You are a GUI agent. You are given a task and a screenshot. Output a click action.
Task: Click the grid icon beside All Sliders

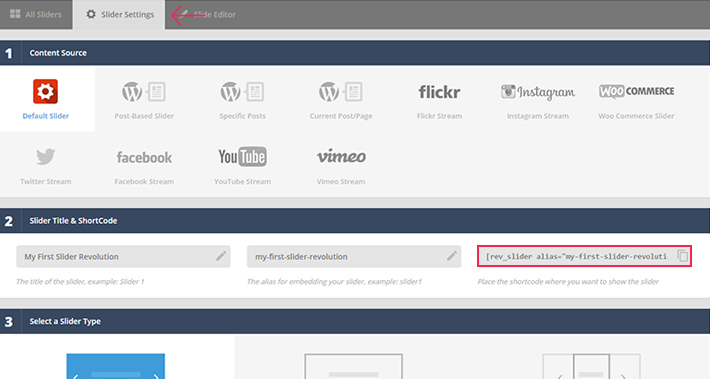pos(15,14)
